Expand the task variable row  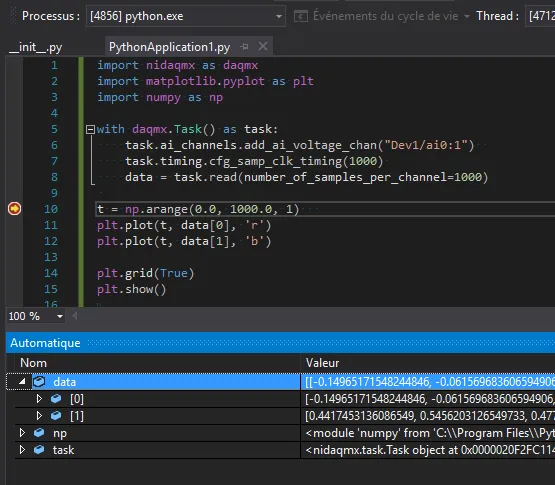point(22,450)
